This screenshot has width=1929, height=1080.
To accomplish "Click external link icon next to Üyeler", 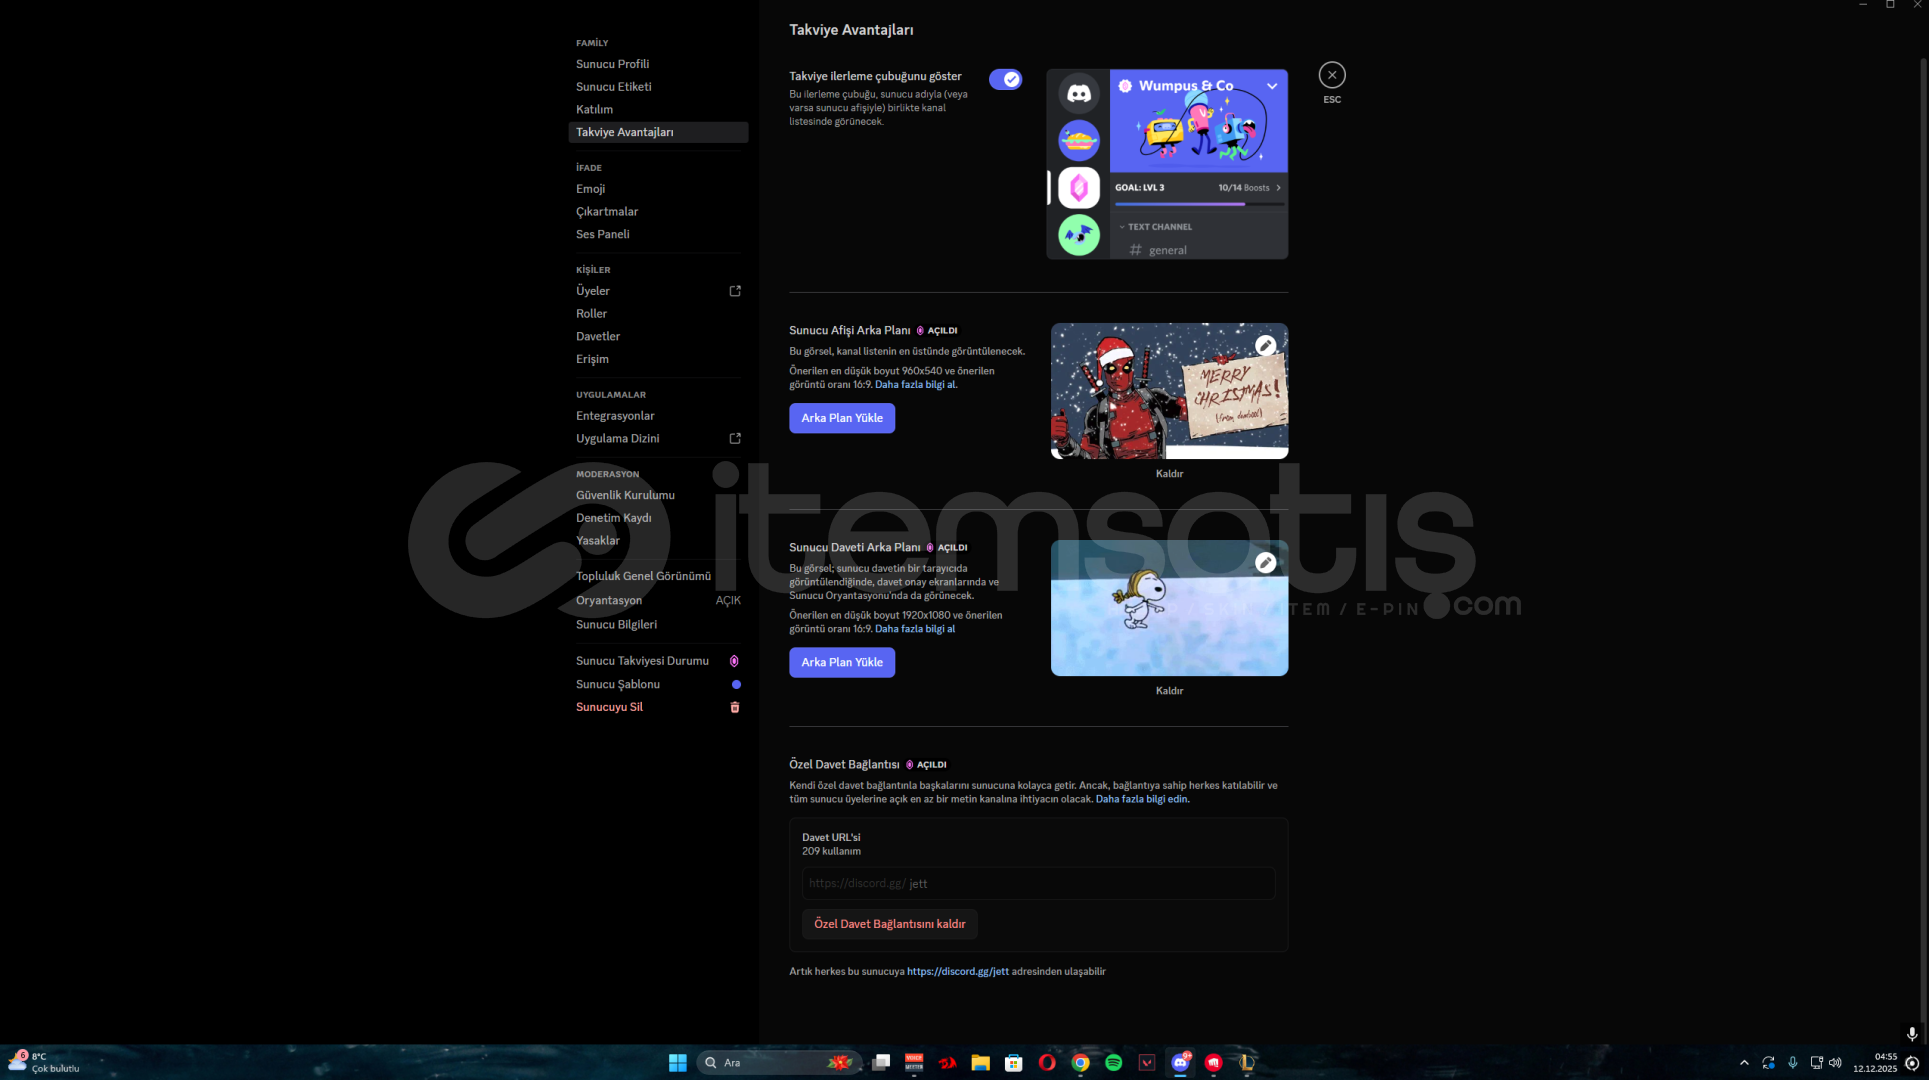I will pyautogui.click(x=735, y=291).
